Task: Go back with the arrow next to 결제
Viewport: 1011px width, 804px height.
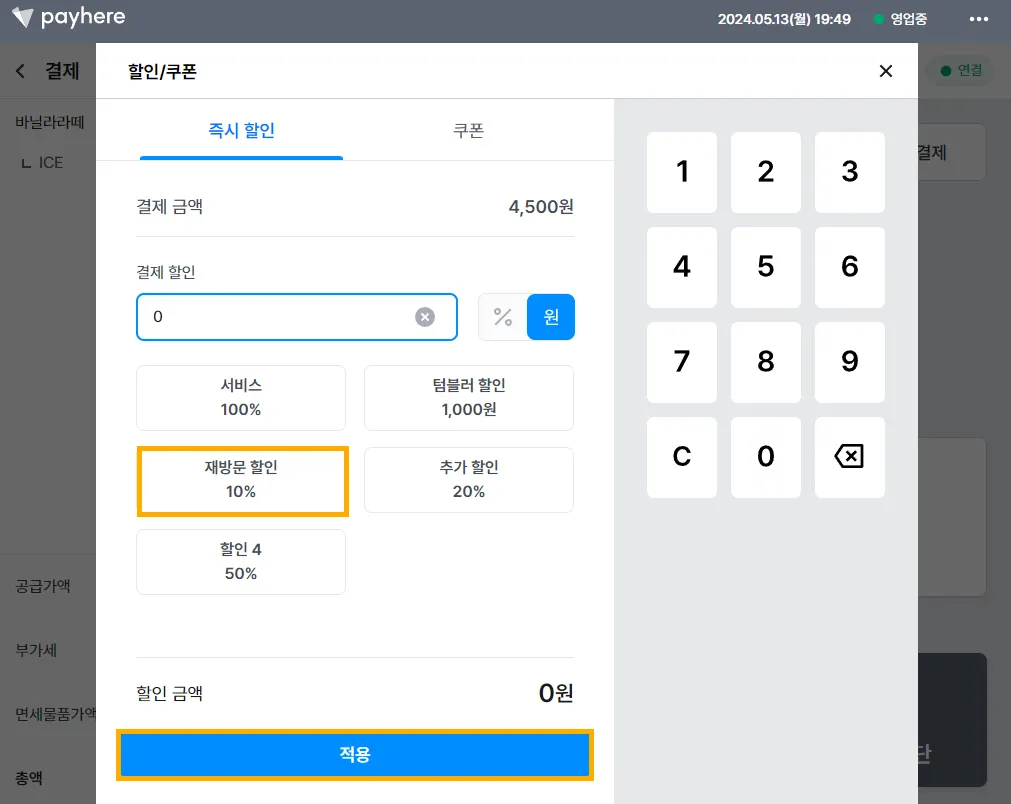Action: tap(21, 71)
